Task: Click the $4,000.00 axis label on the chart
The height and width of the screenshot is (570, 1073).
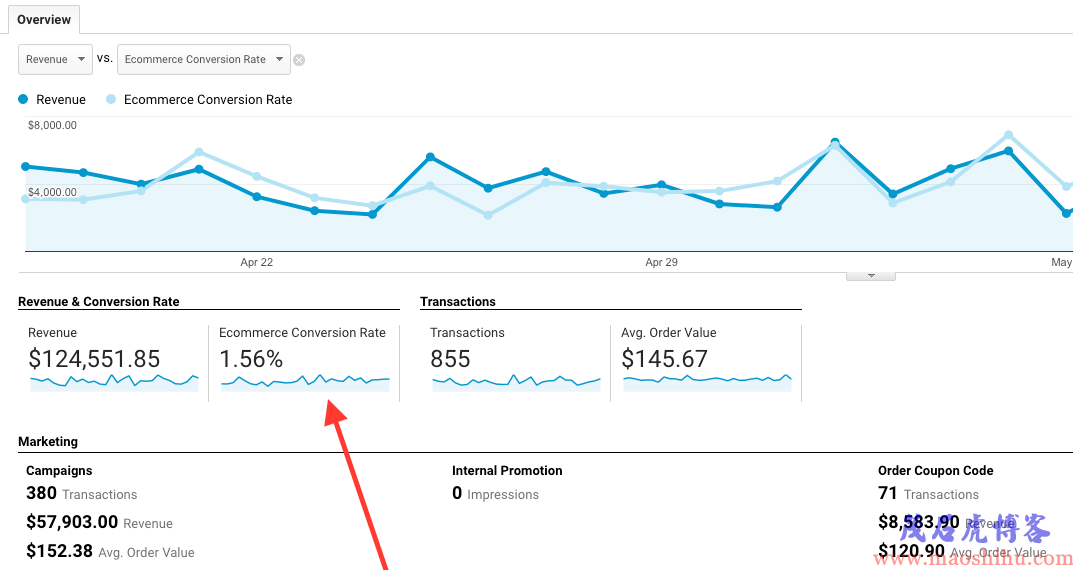Action: click(52, 192)
